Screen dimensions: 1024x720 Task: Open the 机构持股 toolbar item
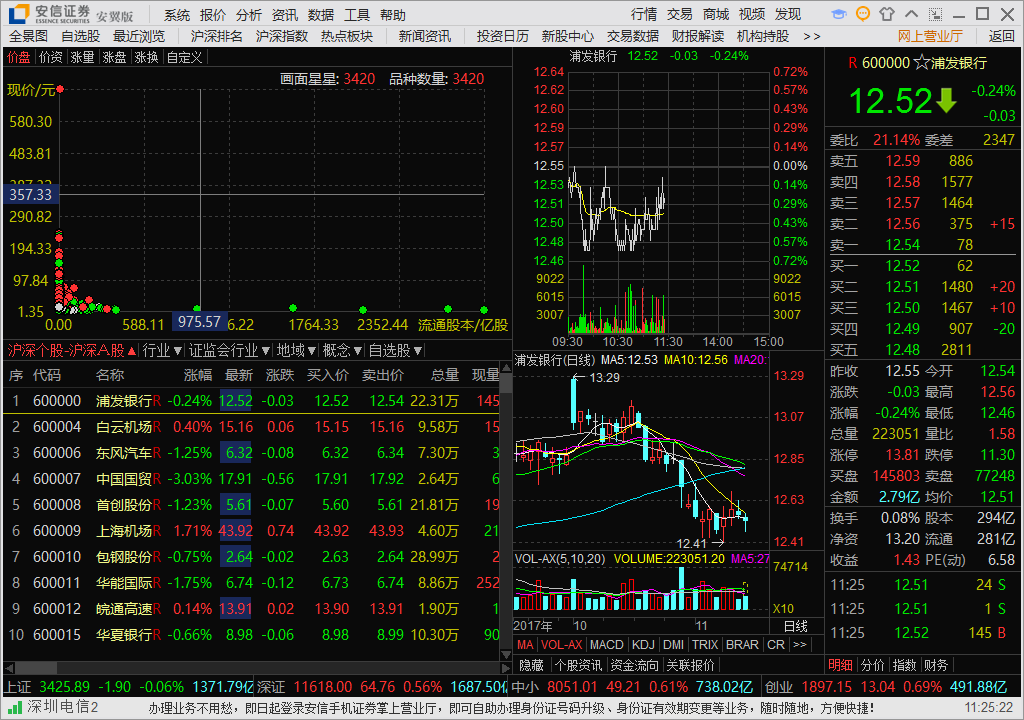pos(763,37)
